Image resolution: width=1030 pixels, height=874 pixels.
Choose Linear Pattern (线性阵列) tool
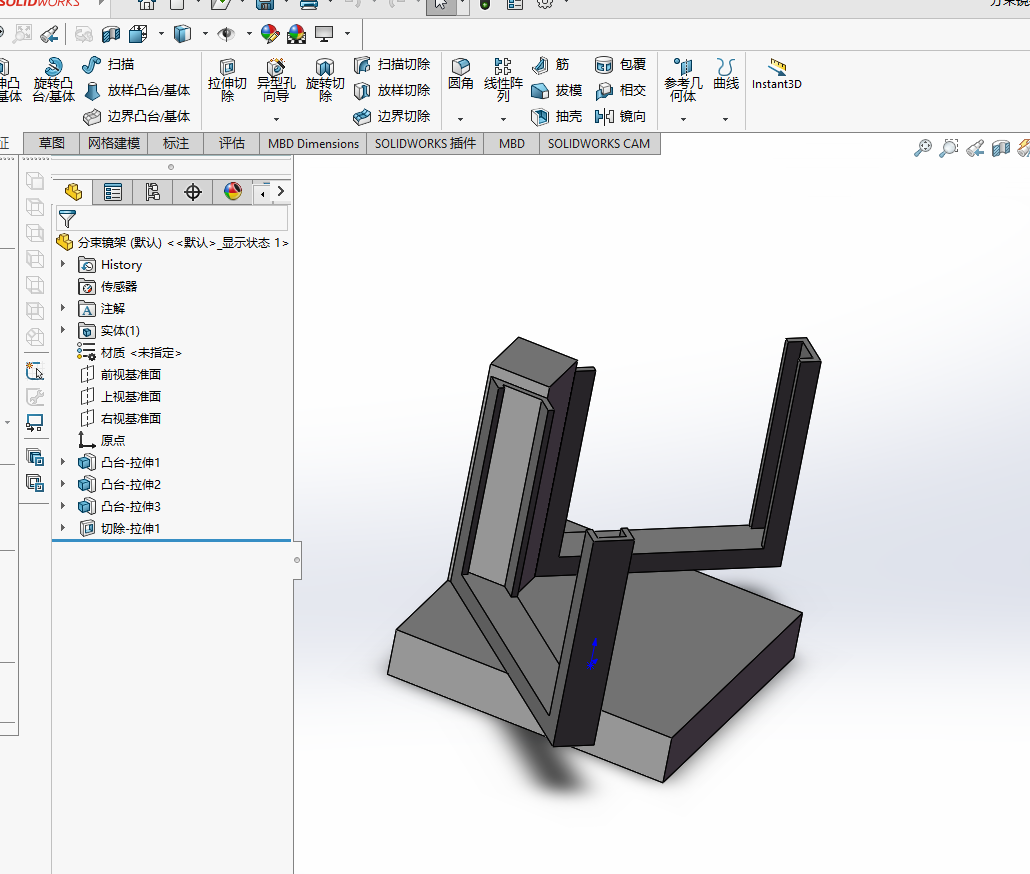(x=503, y=79)
